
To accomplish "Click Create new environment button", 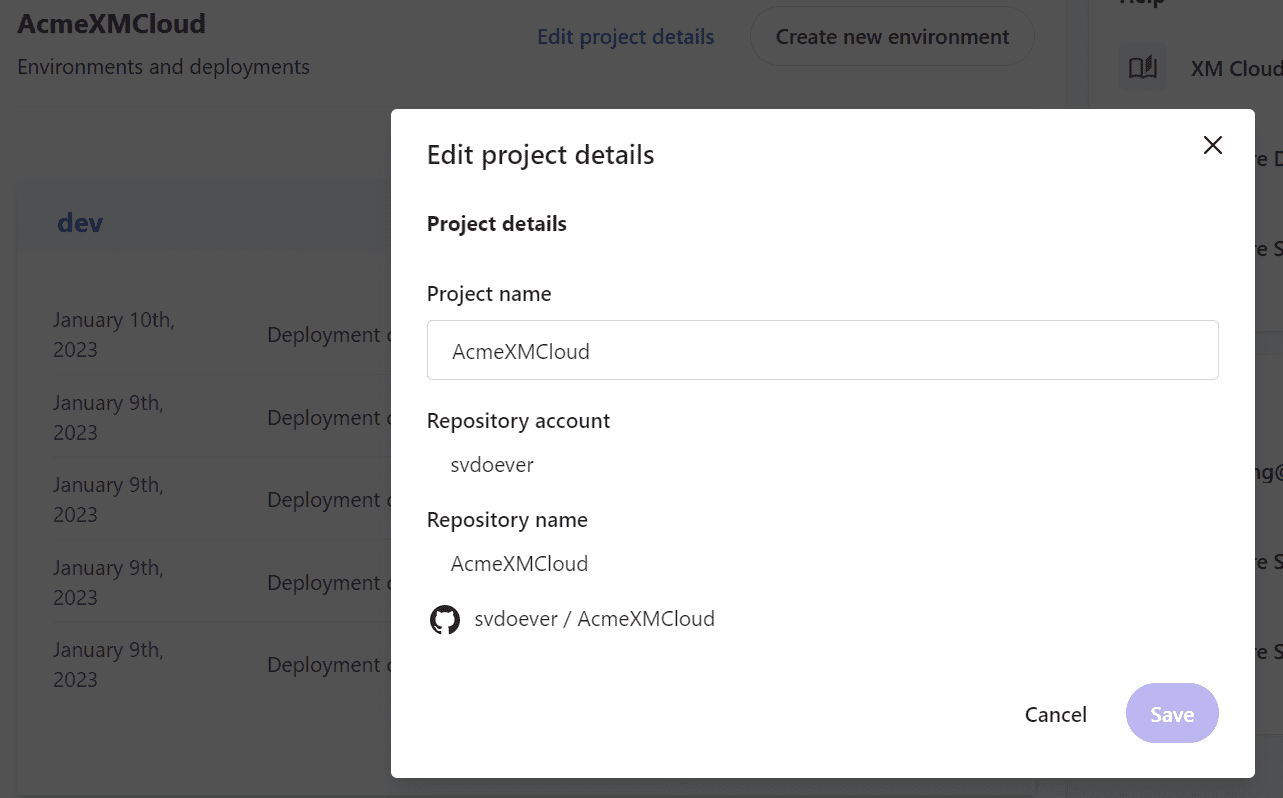I will (x=892, y=37).
